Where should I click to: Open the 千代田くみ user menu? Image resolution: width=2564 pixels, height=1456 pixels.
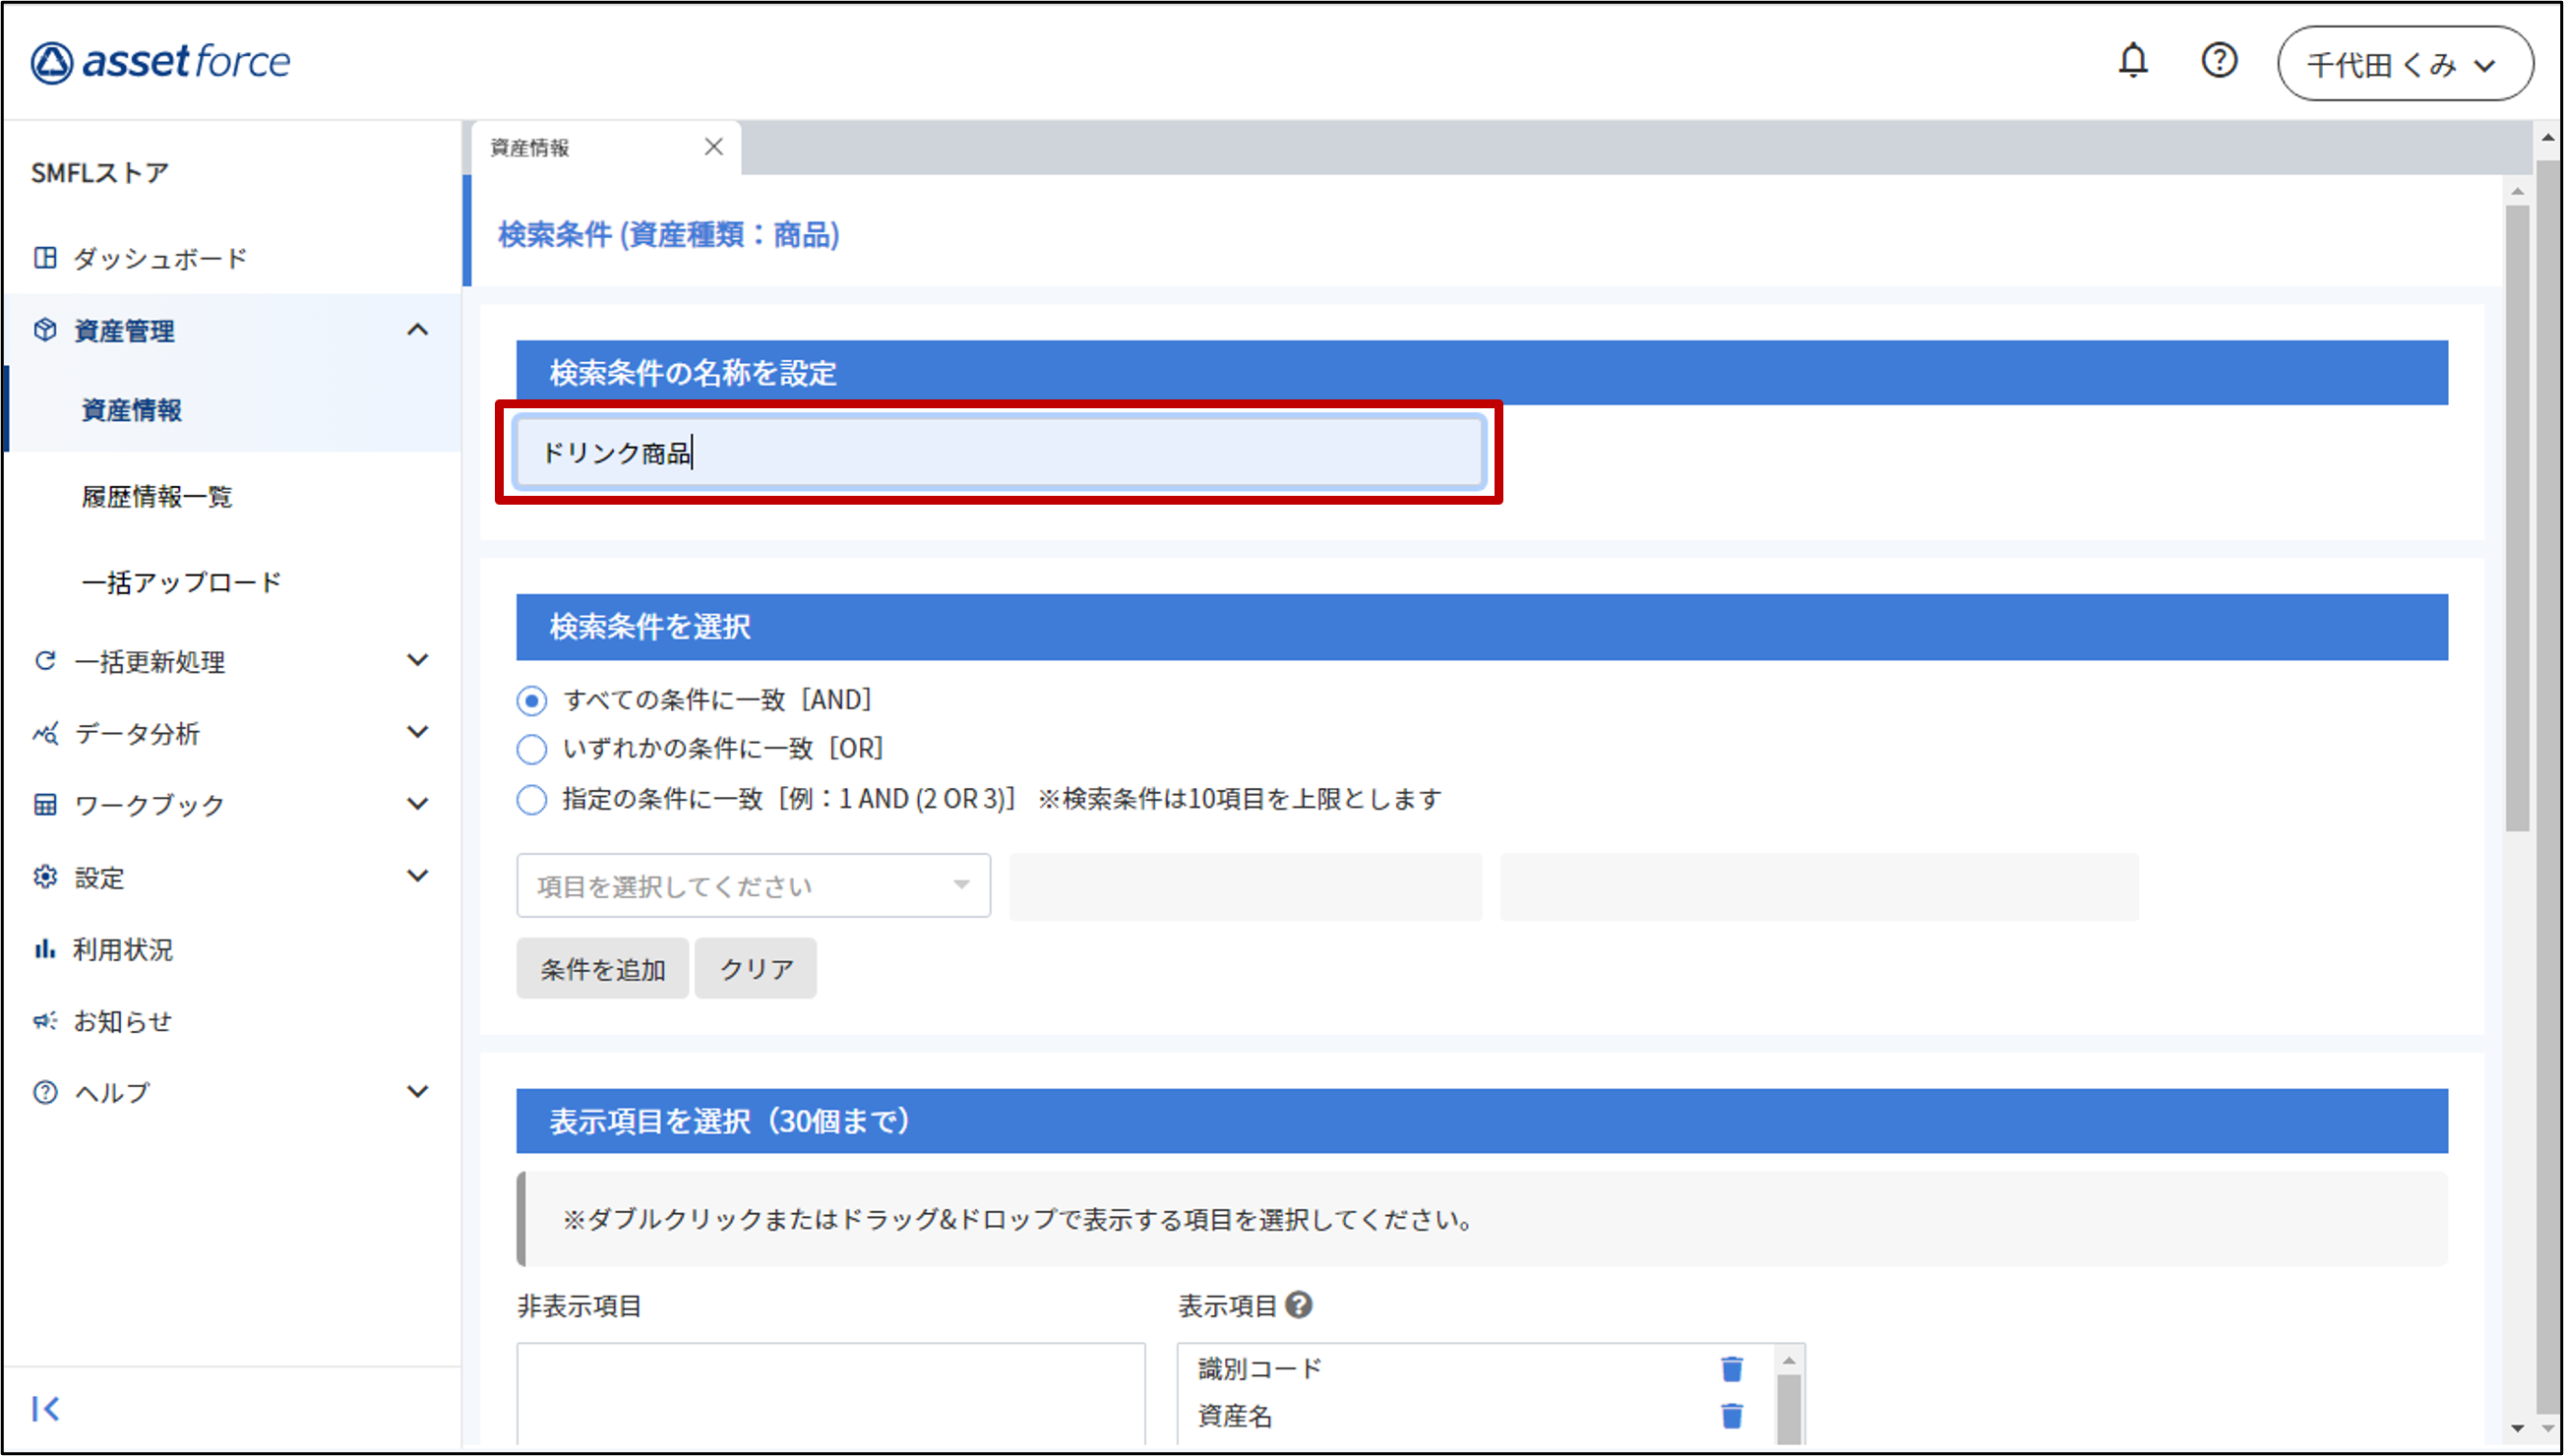(x=2404, y=64)
